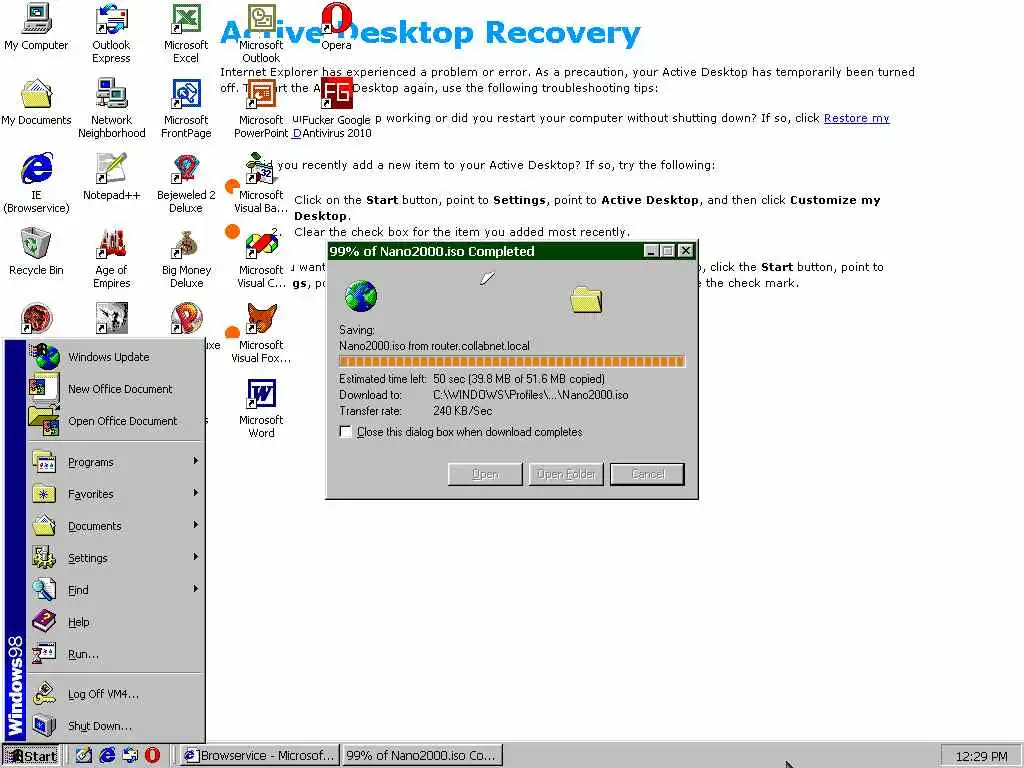Select the Microsoft Excel desktop shortcut
1024x768 pixels.
point(186,33)
